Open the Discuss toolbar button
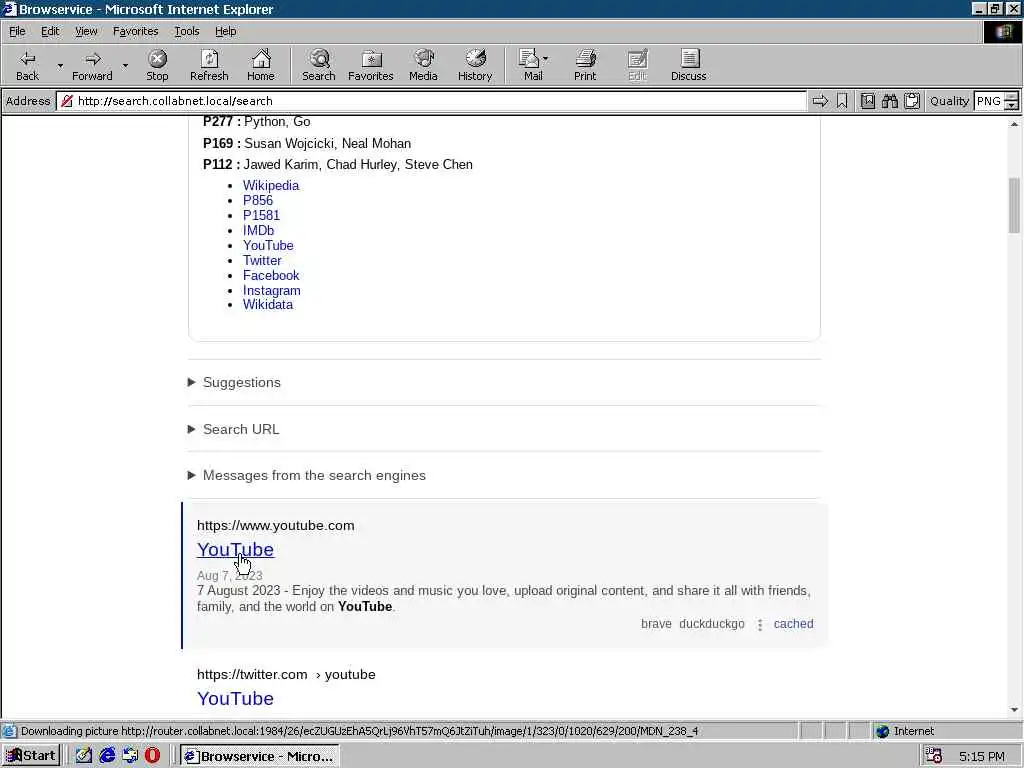The image size is (1024, 768). point(688,65)
